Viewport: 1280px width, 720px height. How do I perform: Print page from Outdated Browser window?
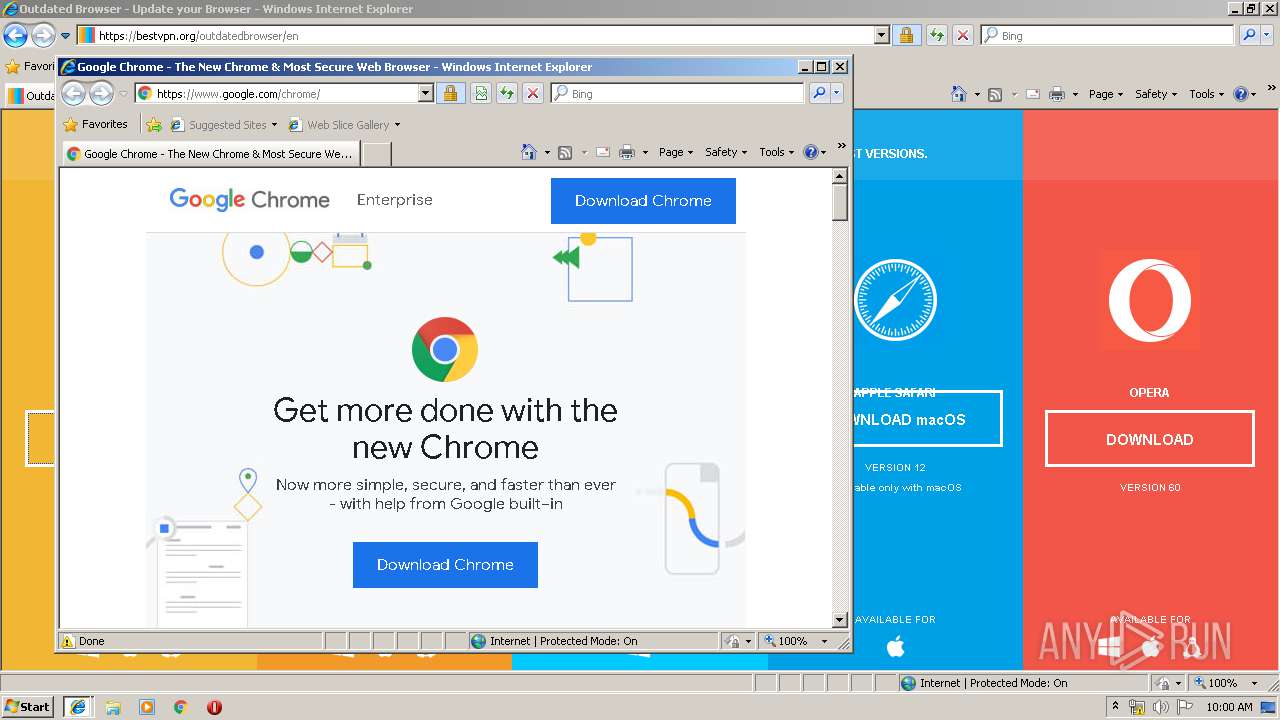click(x=1057, y=94)
